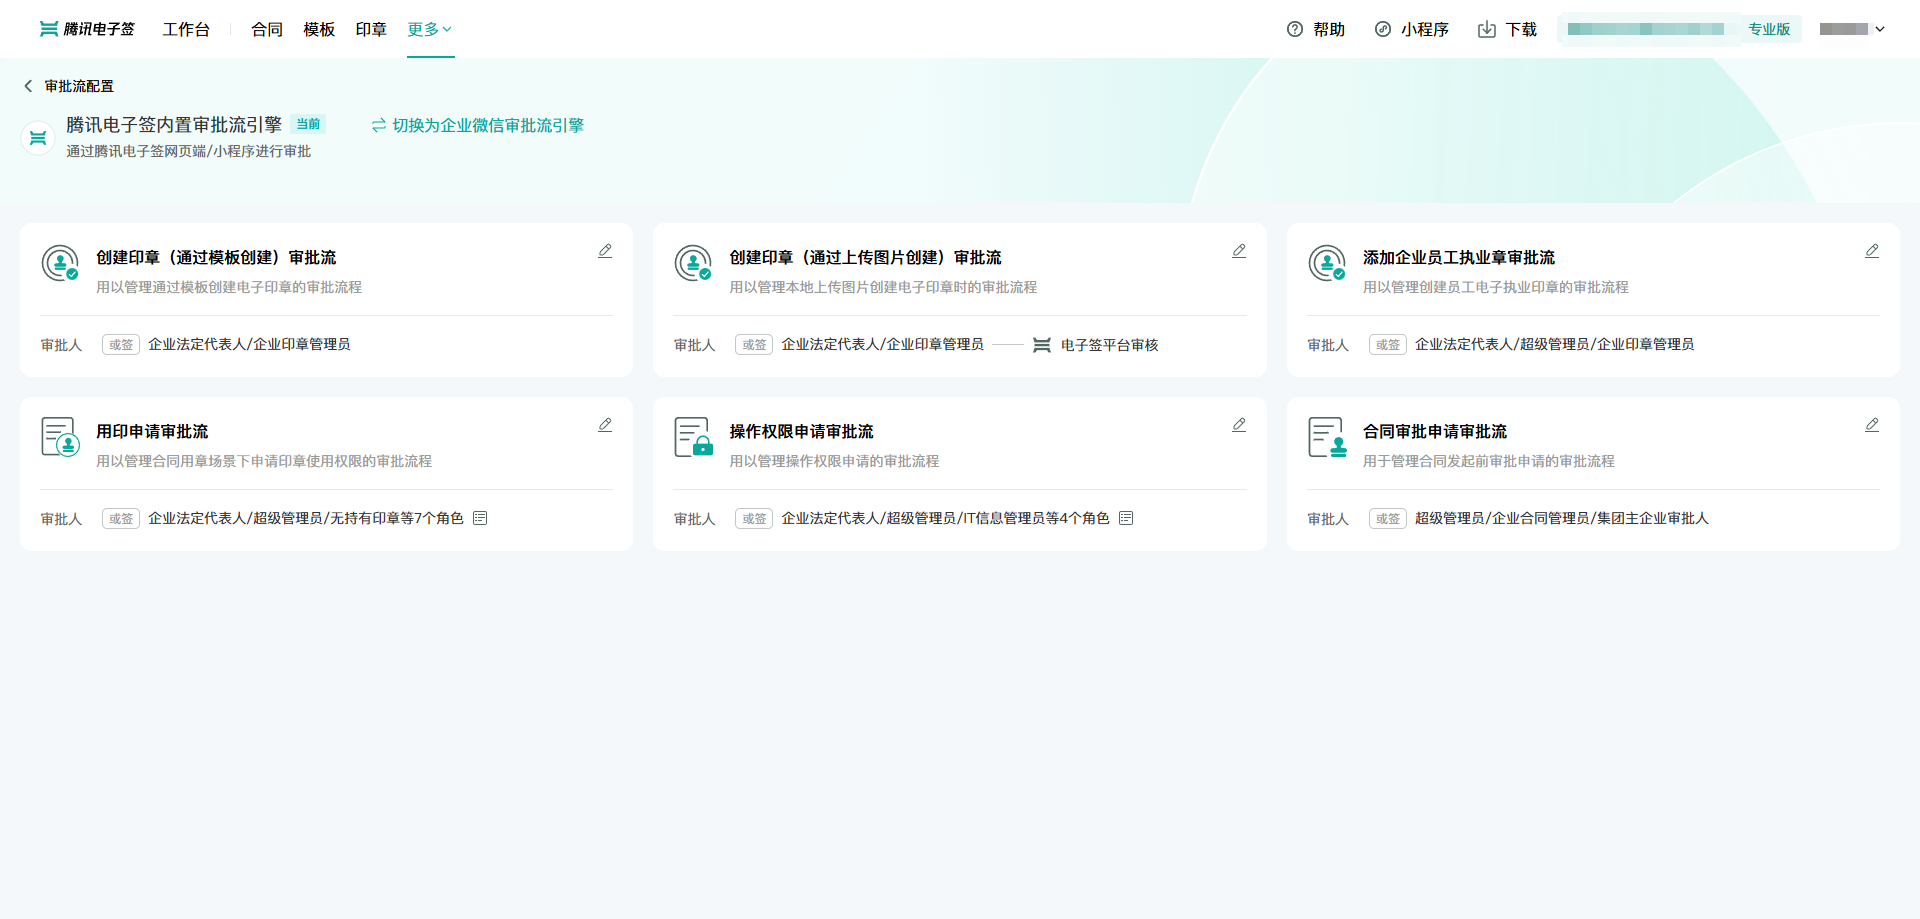The width and height of the screenshot is (1920, 919).
Task: Switch to the 印章 menu
Action: pos(371,29)
